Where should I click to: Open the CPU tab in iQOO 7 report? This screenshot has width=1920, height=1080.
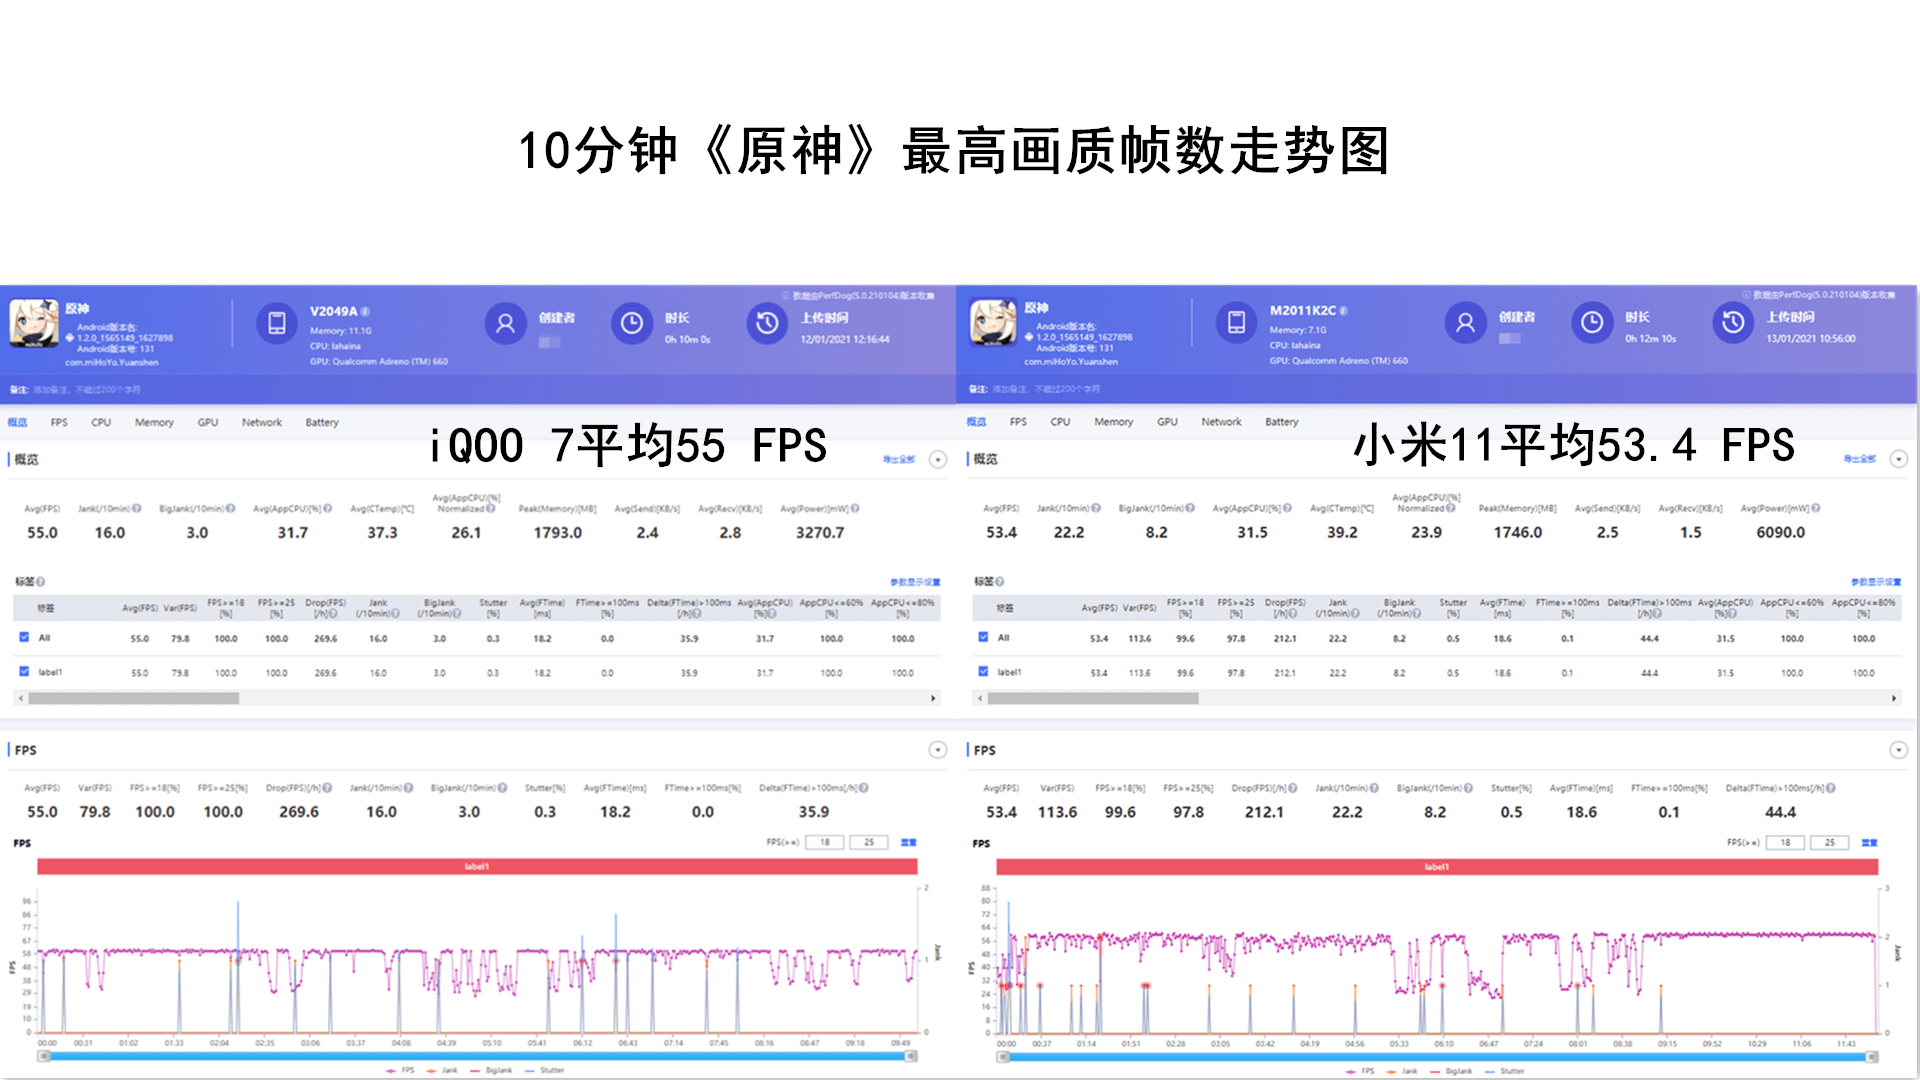101,422
